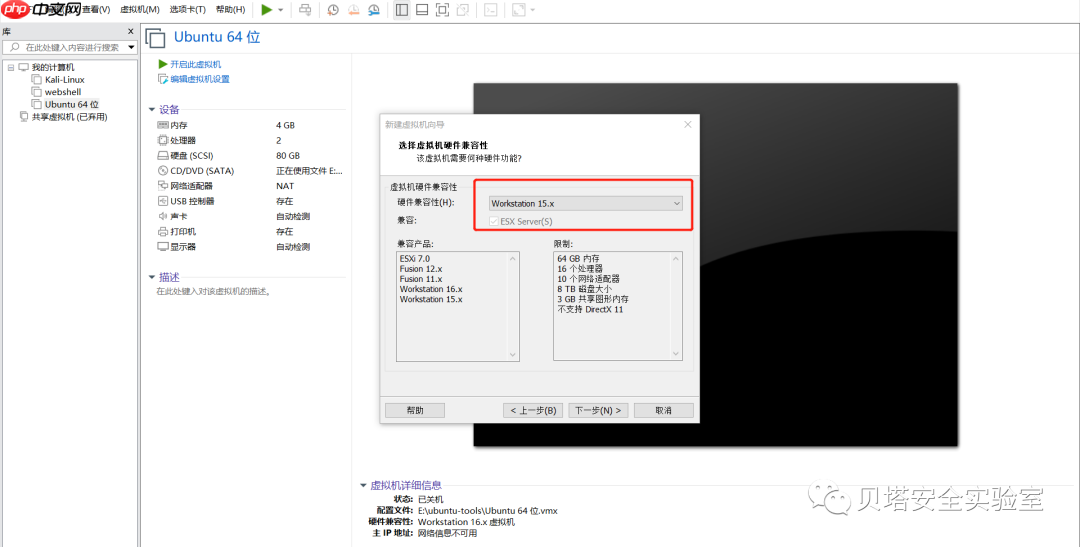Select webshell virtual machine in library

point(63,92)
